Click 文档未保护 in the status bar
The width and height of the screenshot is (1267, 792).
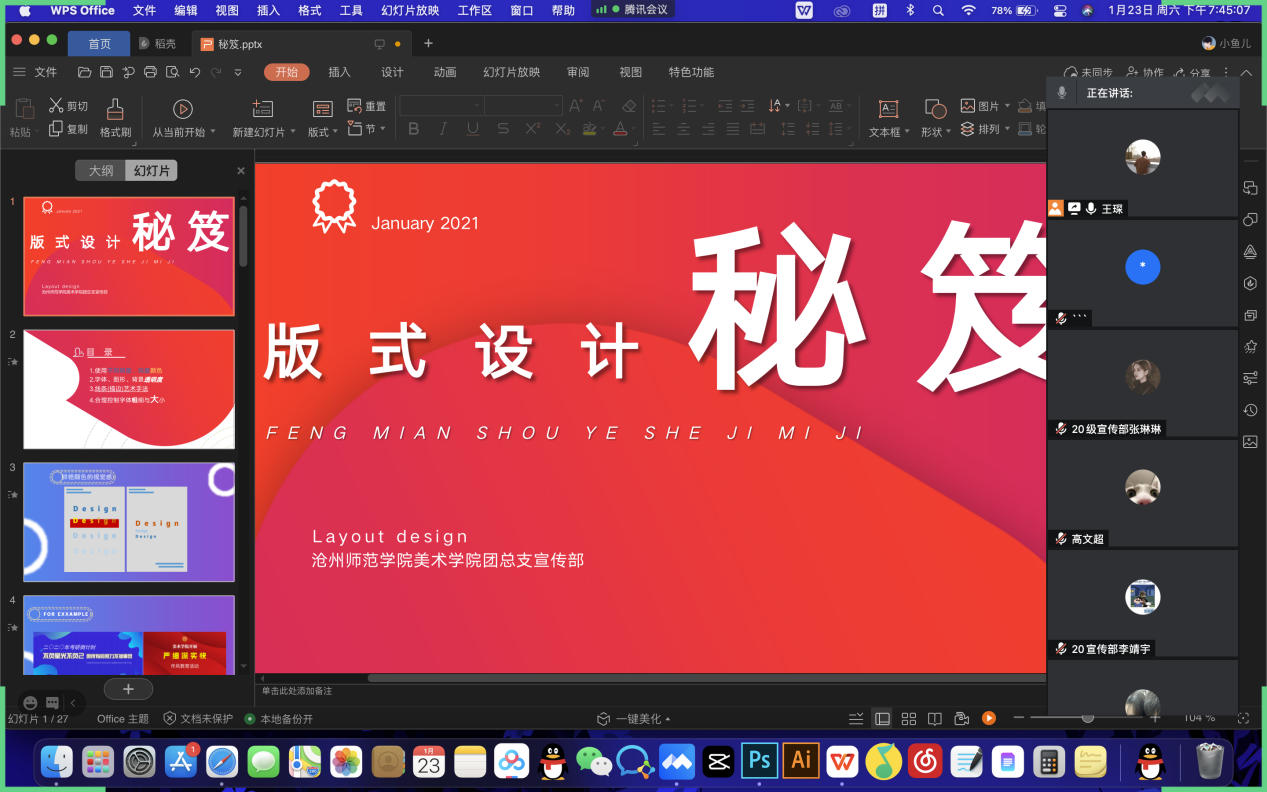point(198,718)
